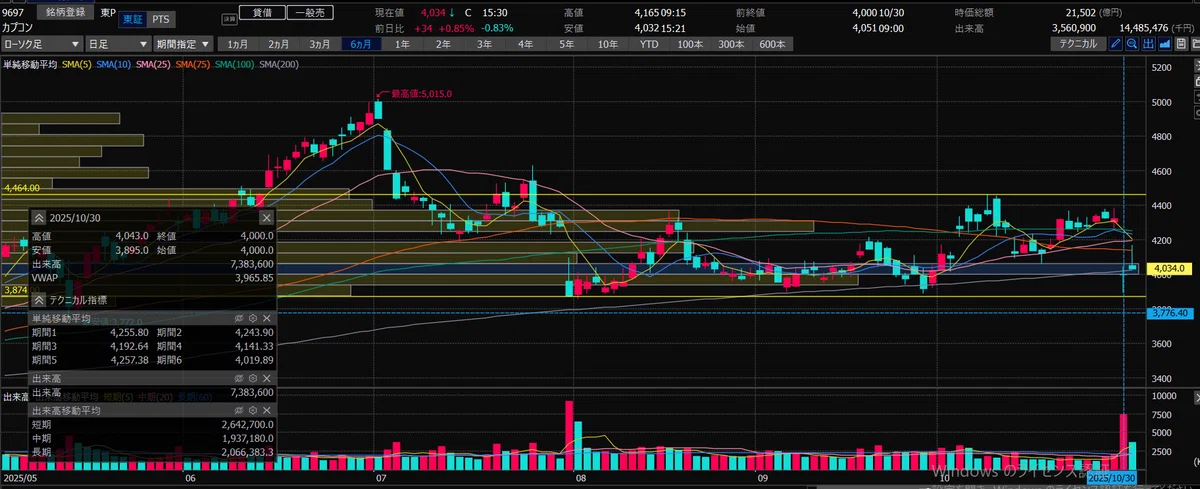Image resolution: width=1200 pixels, height=489 pixels.
Task: Click the 一般売 button
Action: (310, 13)
